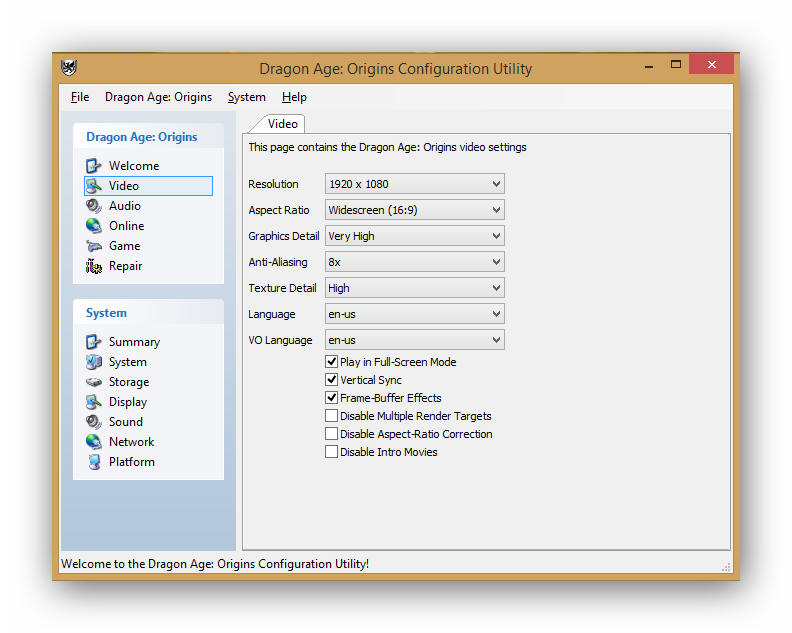The width and height of the screenshot is (792, 633).
Task: Uncheck Vertical Sync
Action: tap(331, 380)
